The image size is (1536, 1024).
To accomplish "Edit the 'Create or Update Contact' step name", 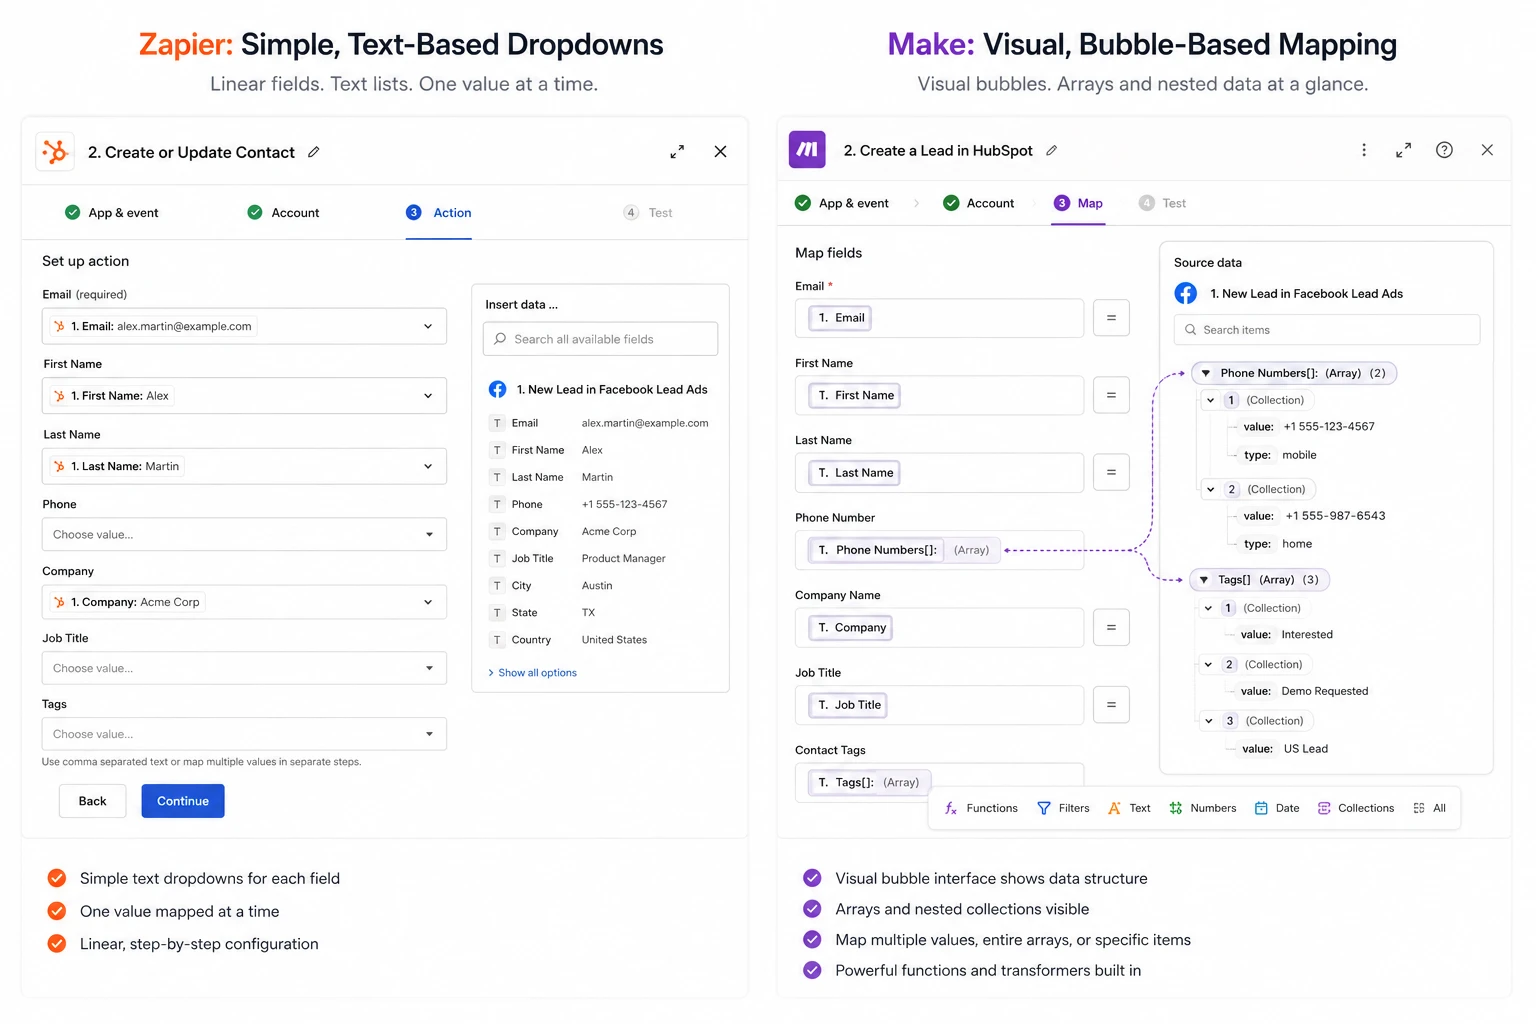I will pyautogui.click(x=314, y=152).
